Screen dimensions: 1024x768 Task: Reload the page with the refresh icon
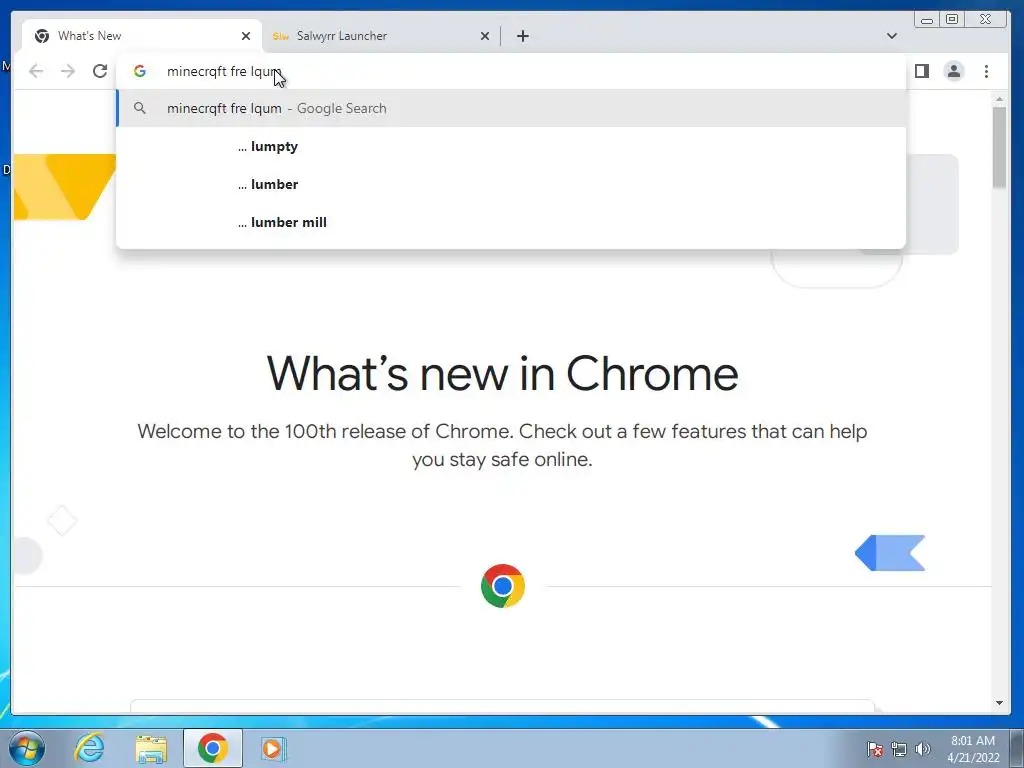[100, 71]
